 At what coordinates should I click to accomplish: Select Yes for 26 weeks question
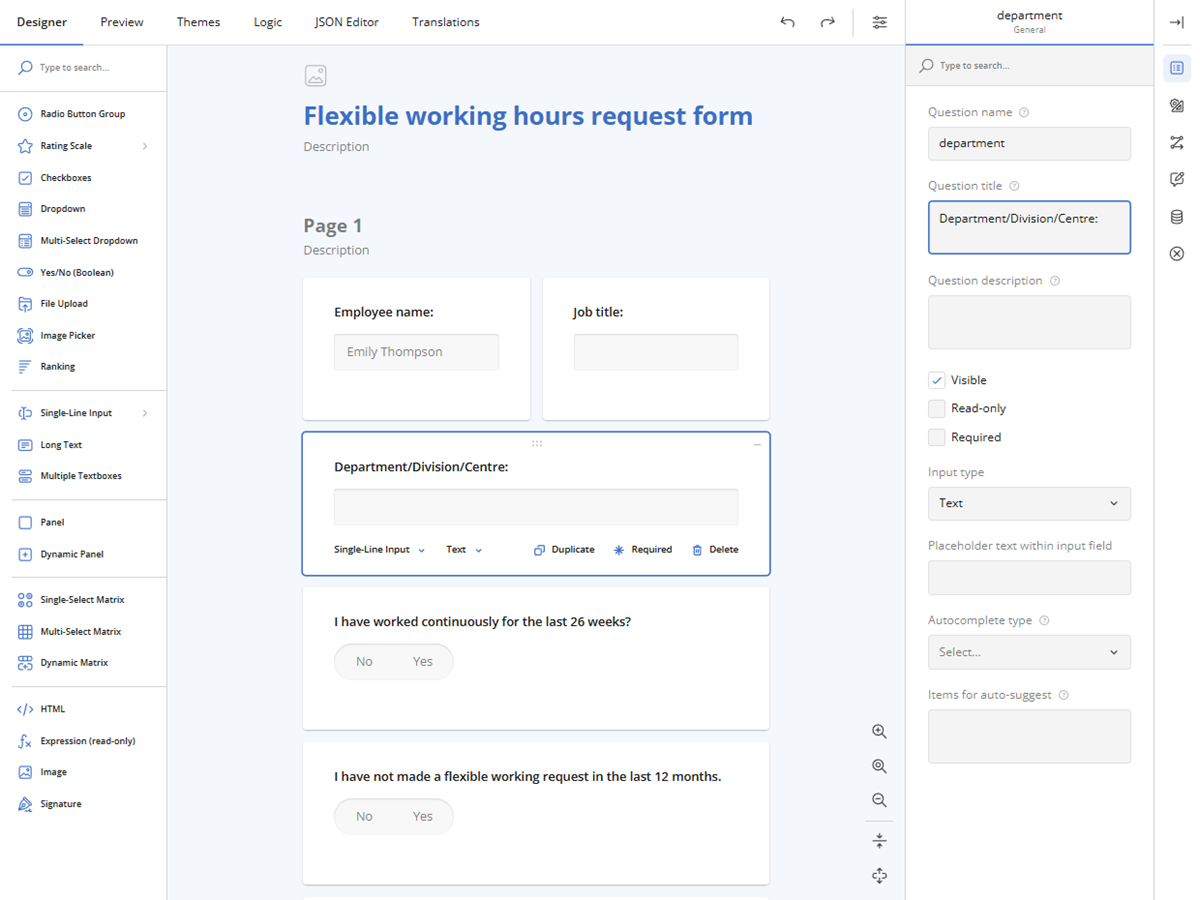[423, 662]
